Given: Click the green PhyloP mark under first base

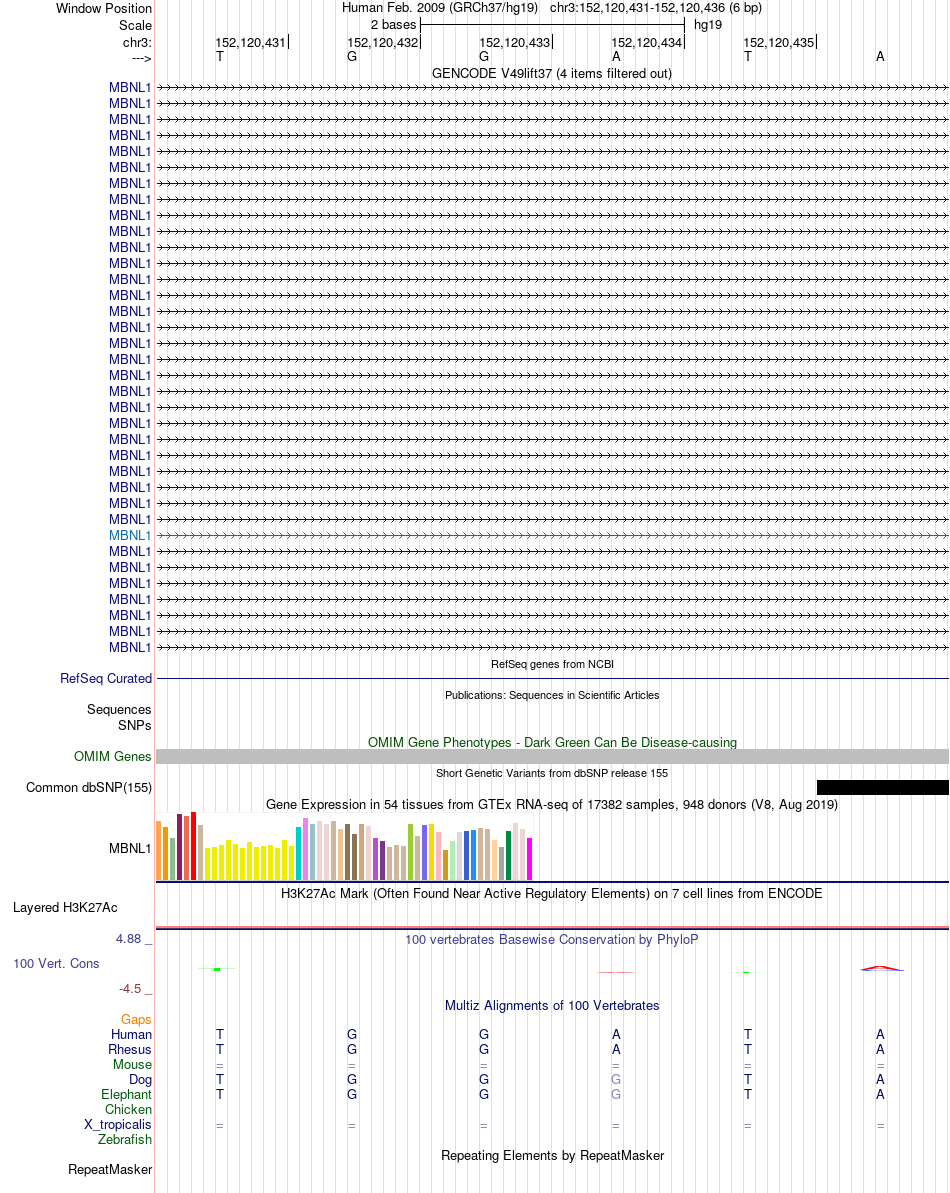Looking at the screenshot, I should click(x=218, y=969).
